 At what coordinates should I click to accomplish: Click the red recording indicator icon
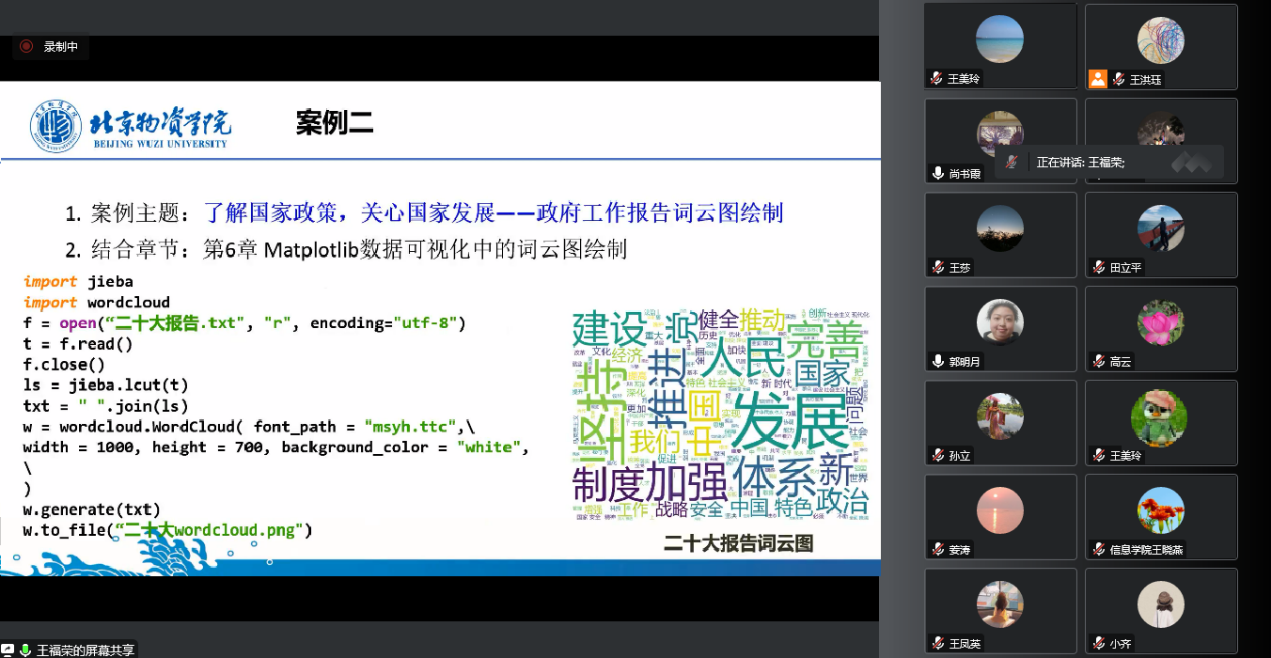coord(26,46)
